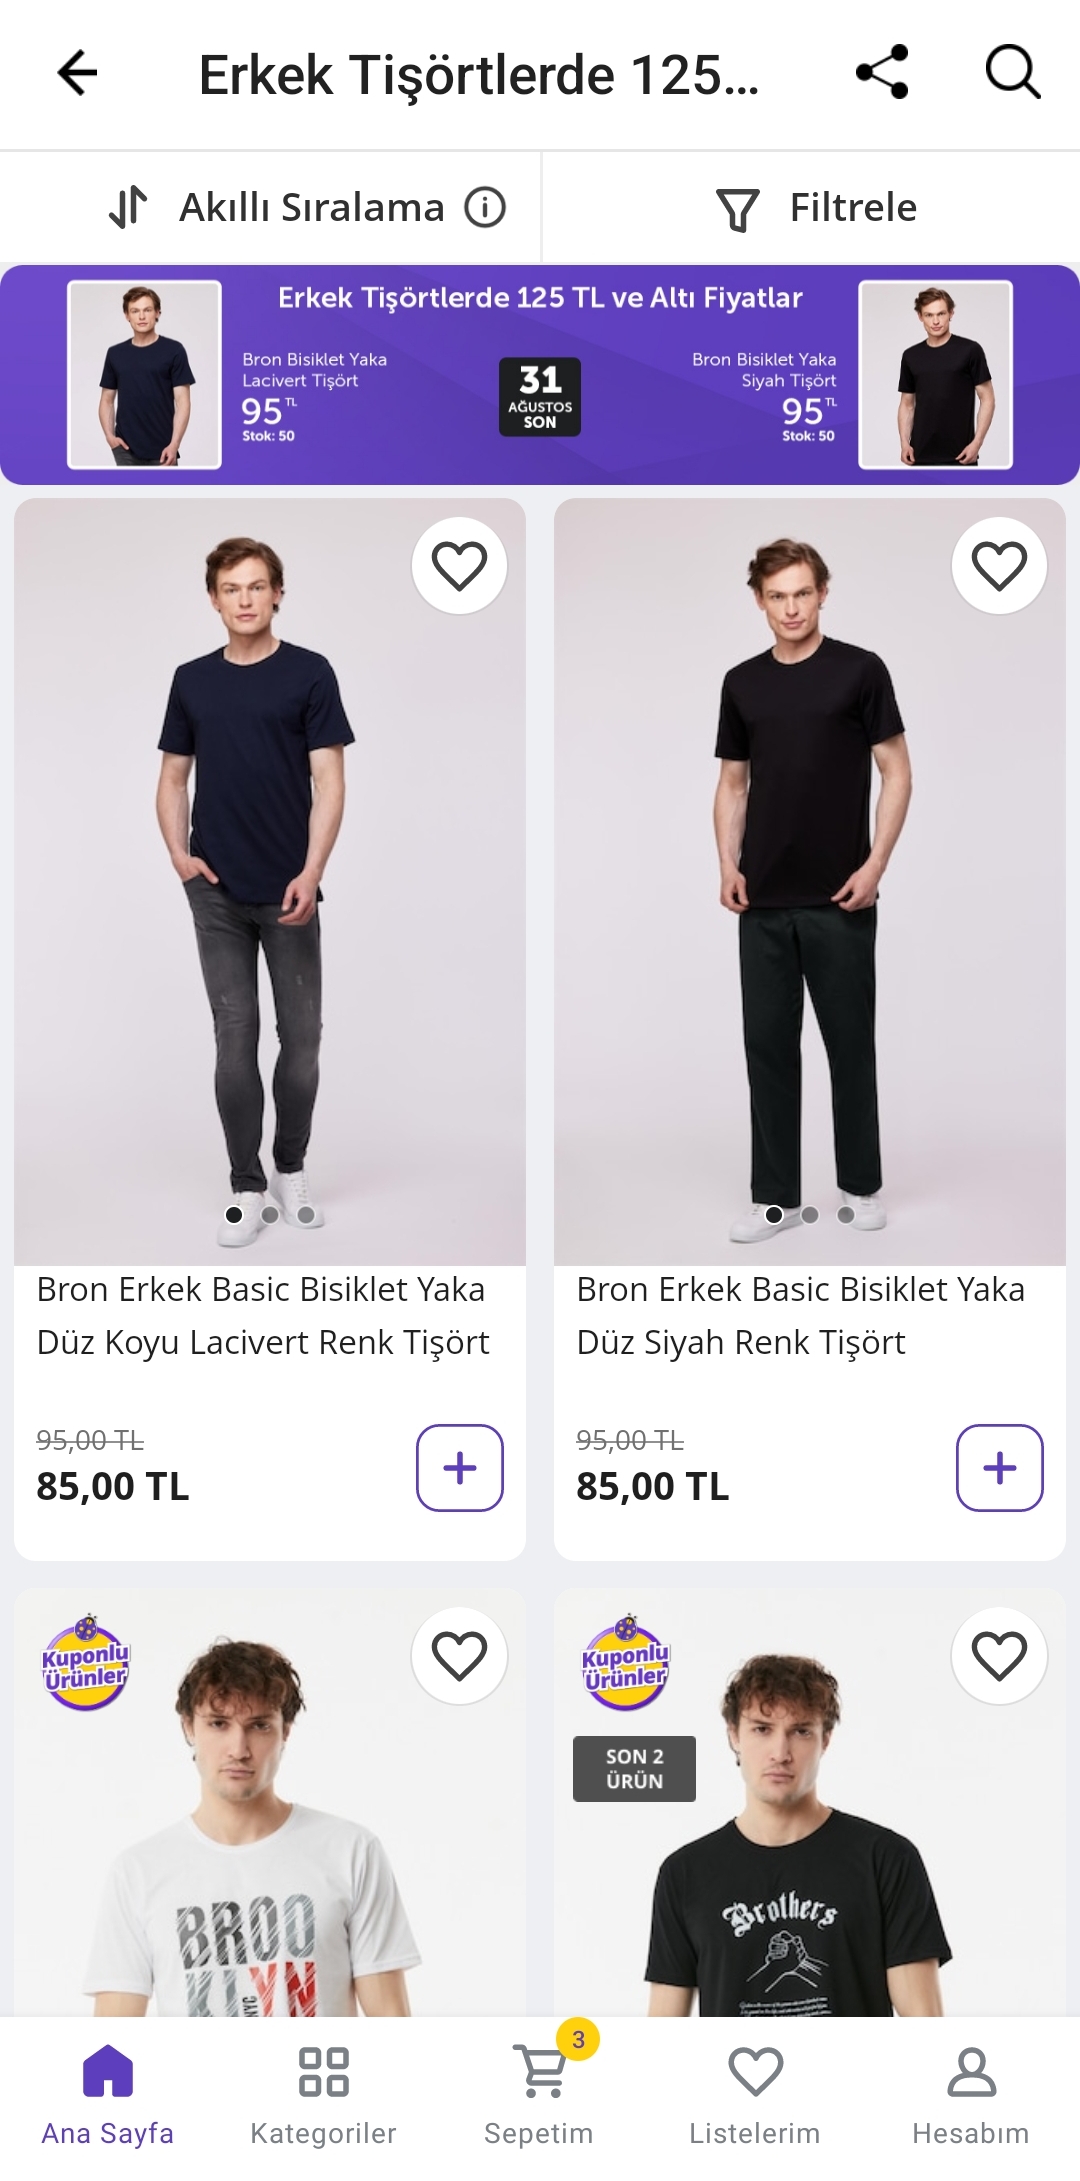Add black Bron t-shirt to cart
Screen dimensions: 1080x2181
[999, 1467]
